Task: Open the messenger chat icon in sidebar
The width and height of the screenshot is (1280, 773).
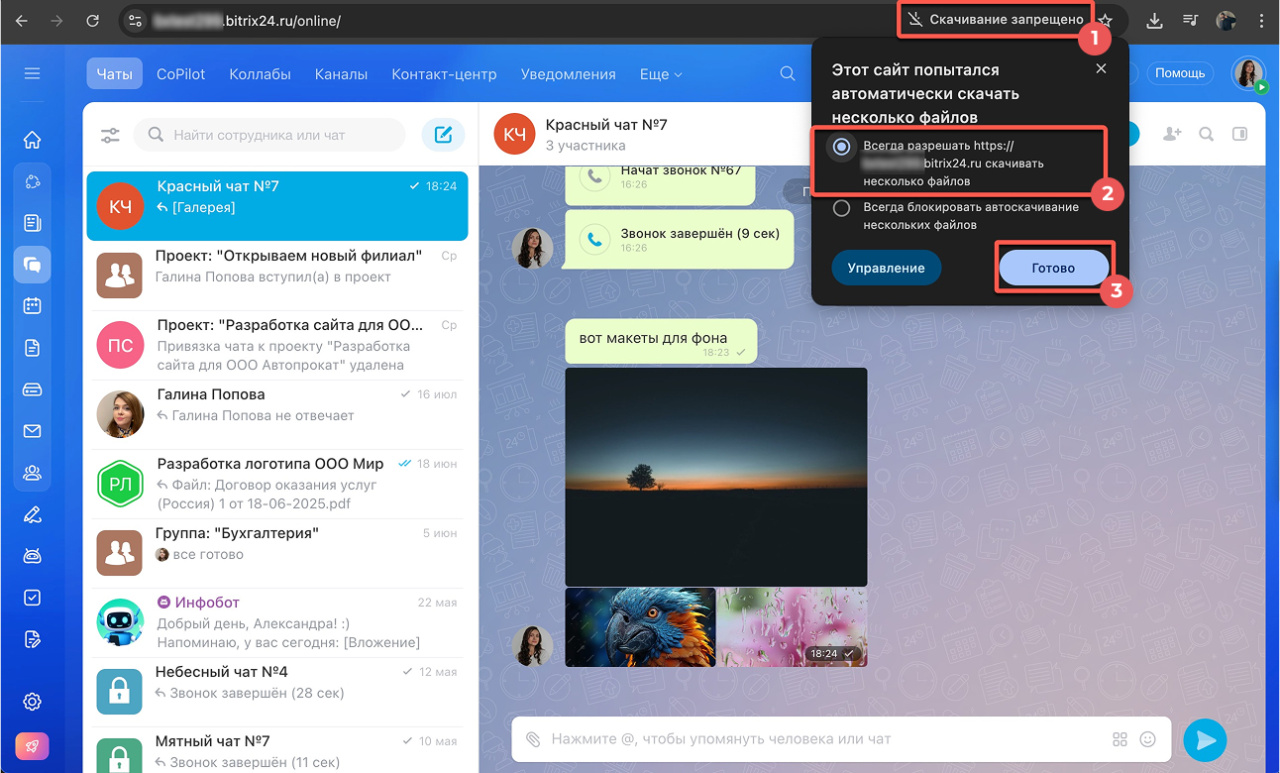Action: click(x=32, y=264)
